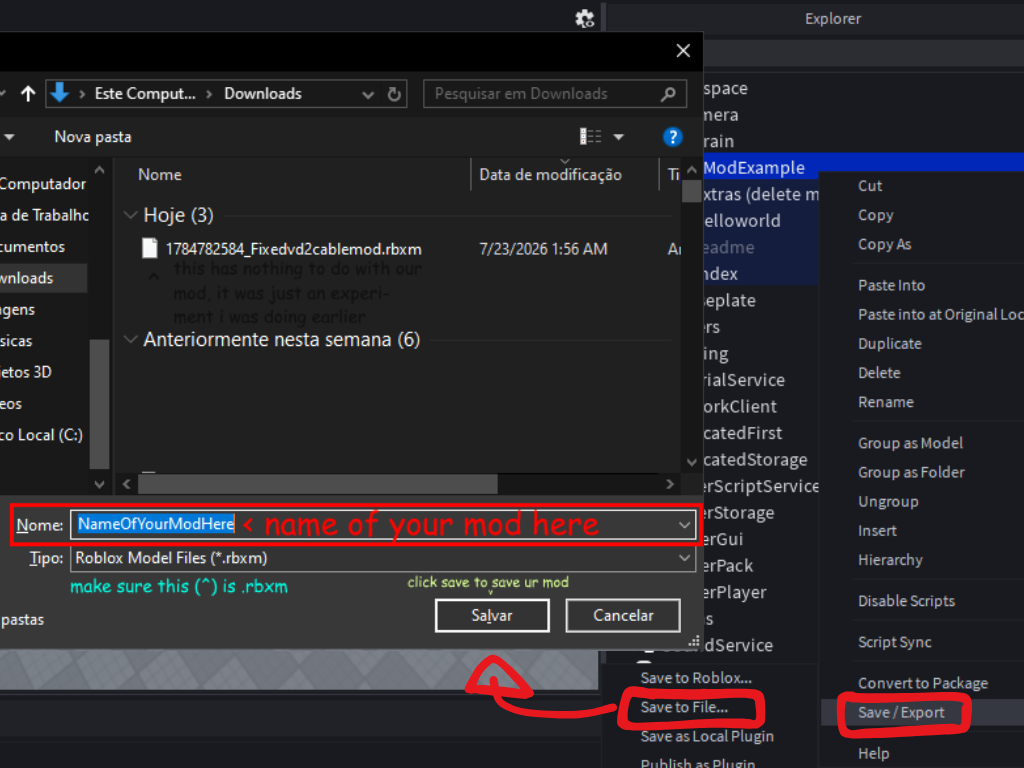This screenshot has height=768, width=1024.
Task: Open the Tipo file type dropdown
Action: click(x=684, y=558)
